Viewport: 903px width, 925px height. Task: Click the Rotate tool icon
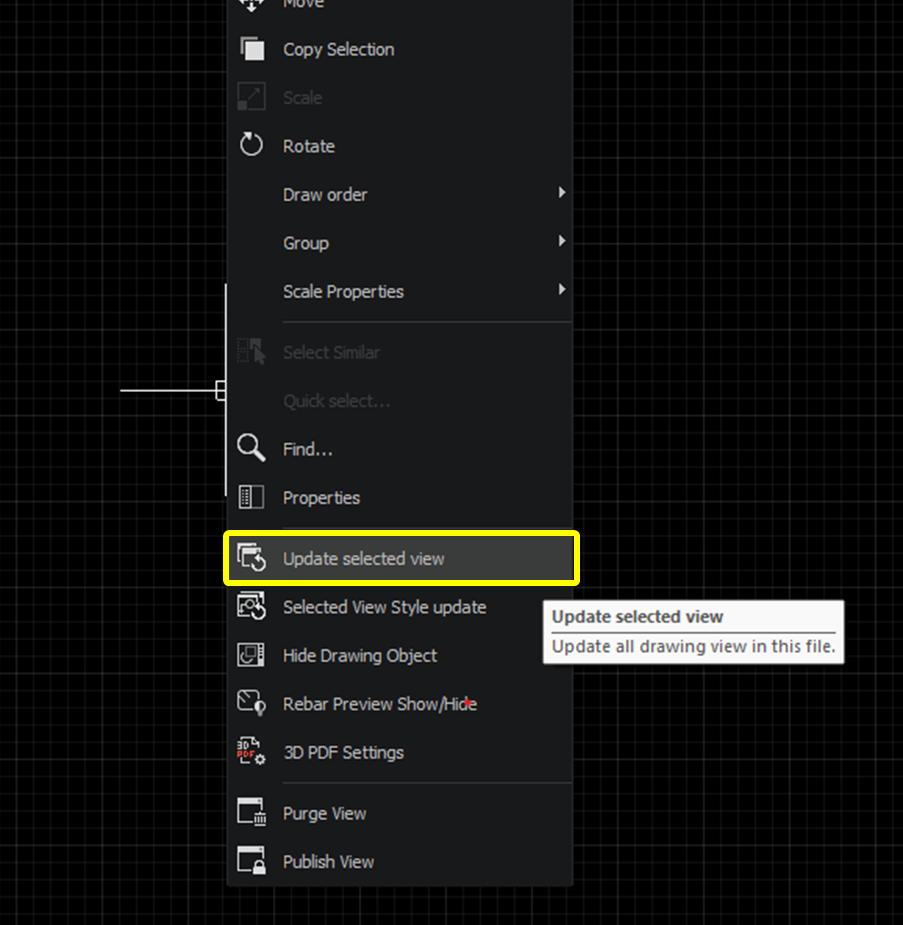[251, 145]
